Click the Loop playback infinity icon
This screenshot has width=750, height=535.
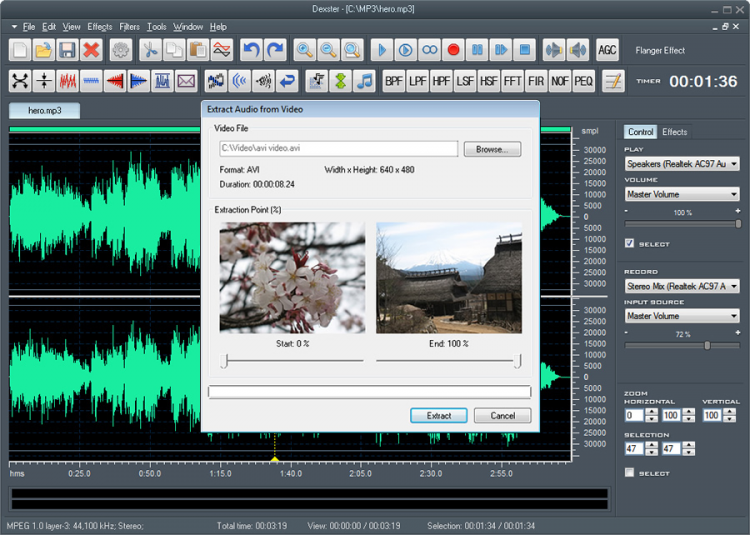pyautogui.click(x=429, y=49)
